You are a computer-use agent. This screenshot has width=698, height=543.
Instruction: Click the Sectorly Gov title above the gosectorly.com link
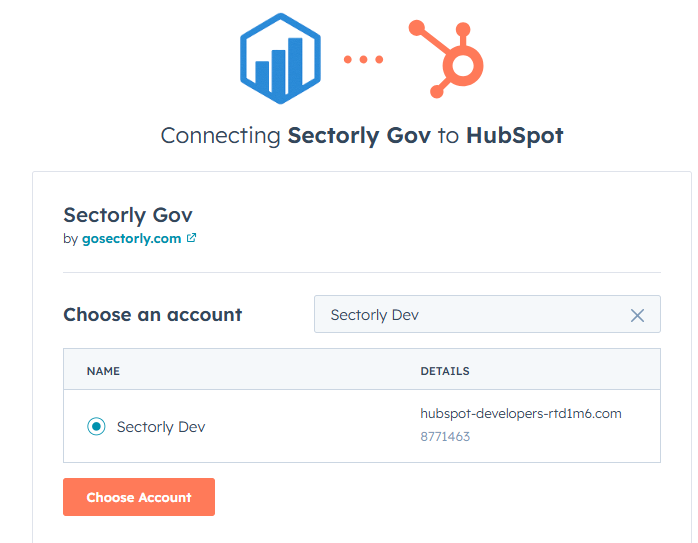[x=127, y=215]
